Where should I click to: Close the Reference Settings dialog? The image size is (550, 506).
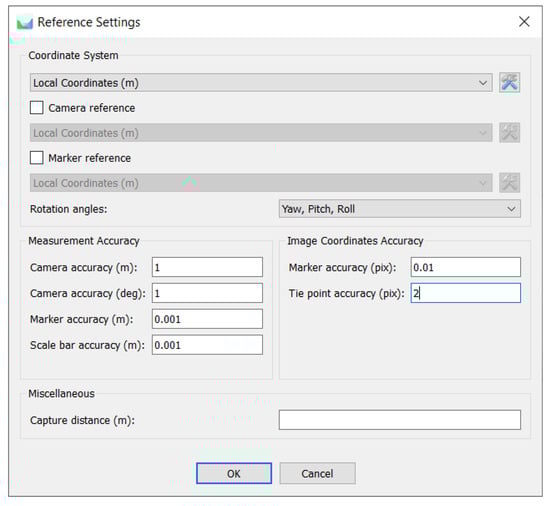coord(524,22)
